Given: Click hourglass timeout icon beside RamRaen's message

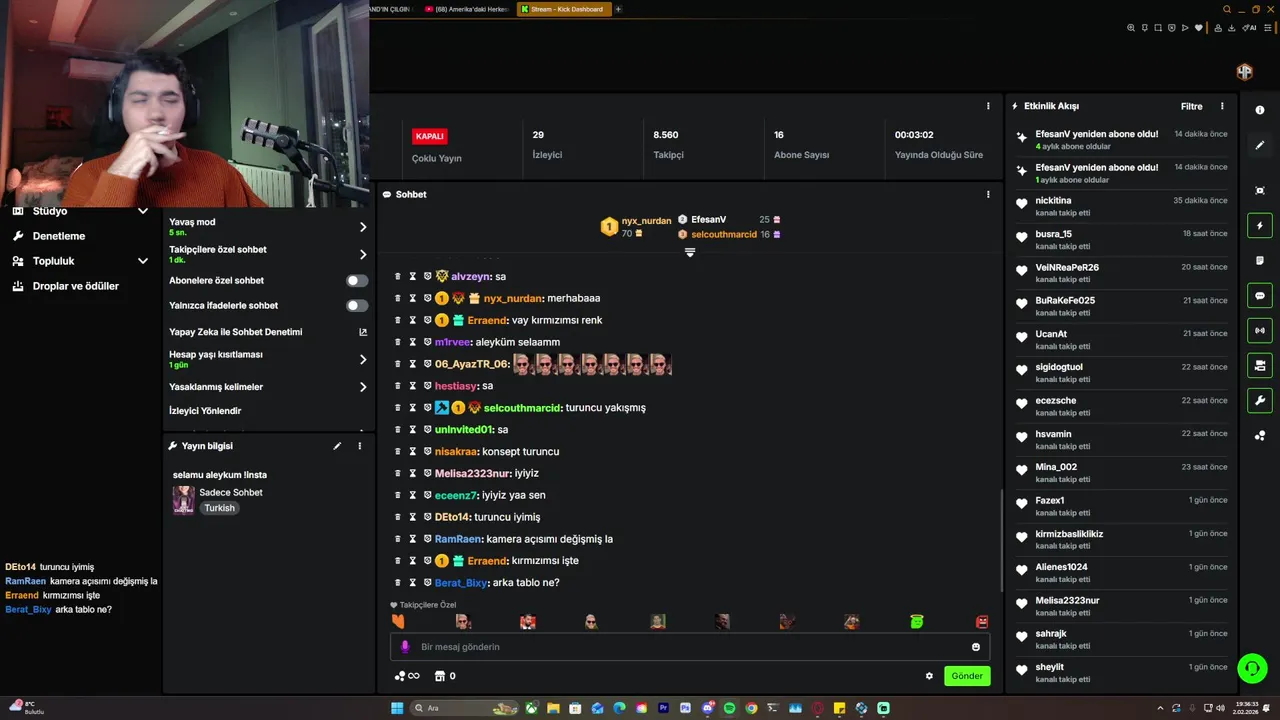Looking at the screenshot, I should [412, 539].
